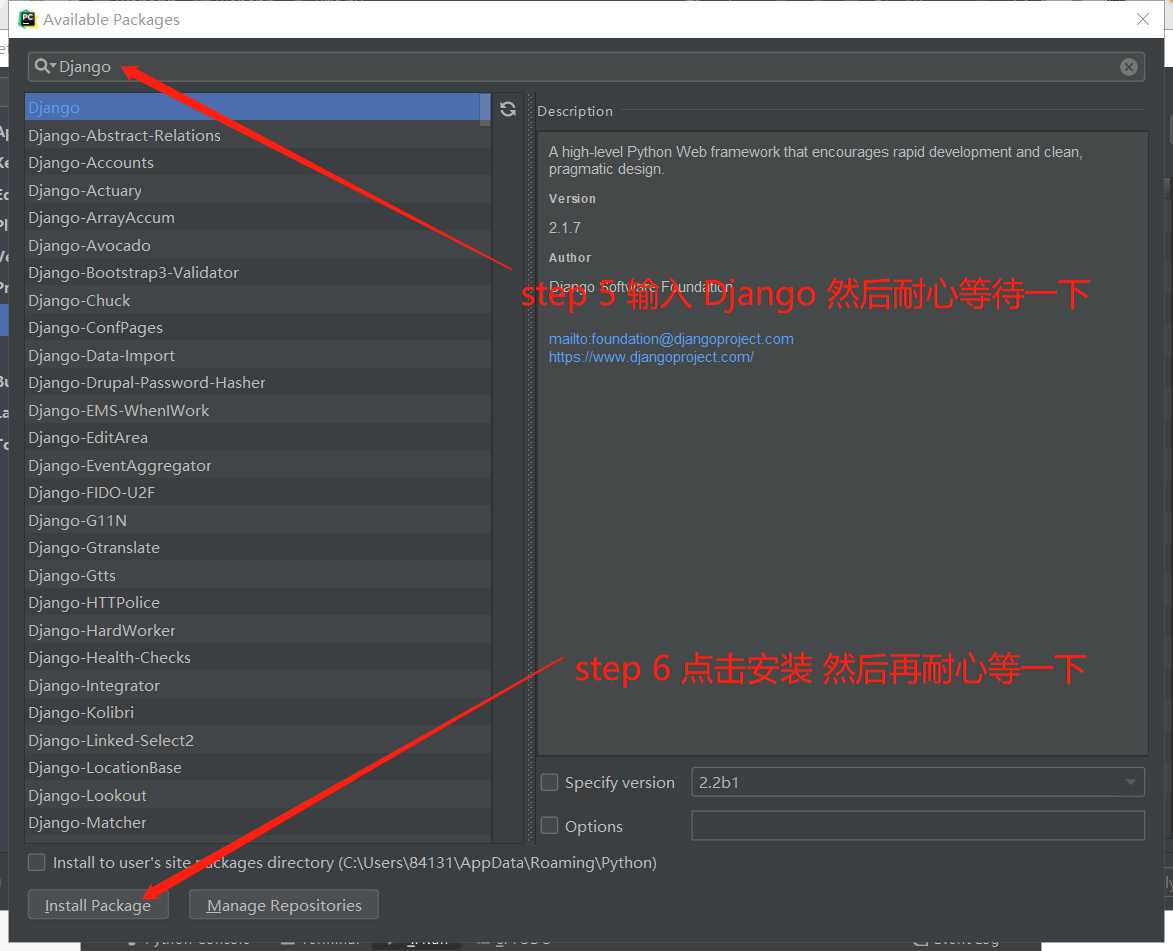The width and height of the screenshot is (1173, 951).
Task: Enable the Options checkbox
Action: [549, 825]
